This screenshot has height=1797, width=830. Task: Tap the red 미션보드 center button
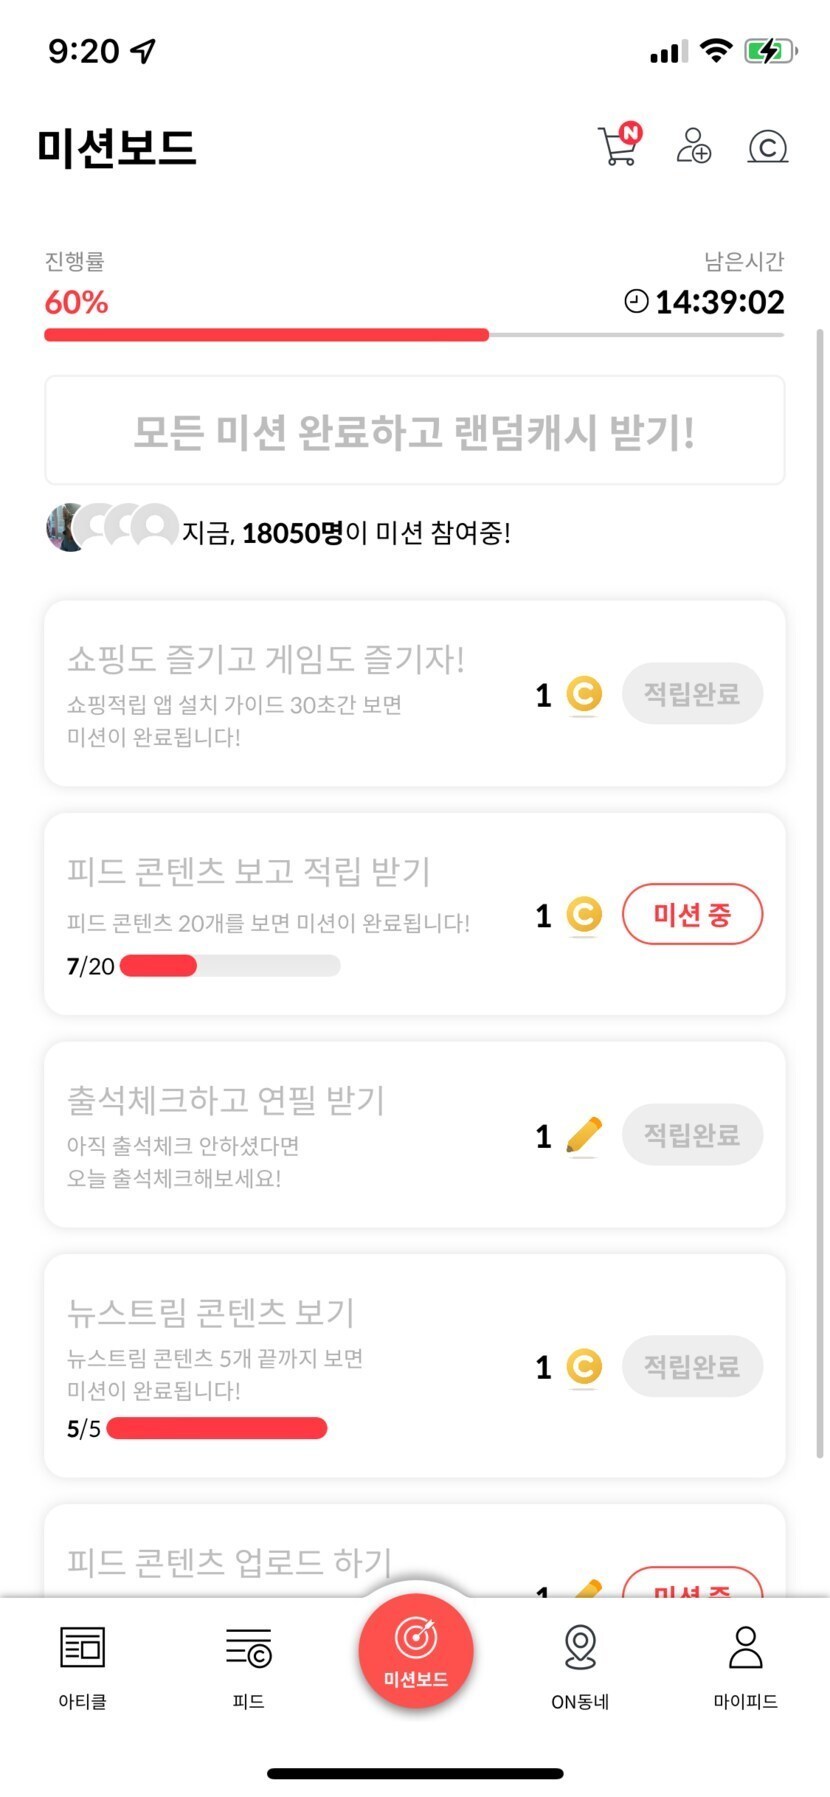(x=415, y=1651)
